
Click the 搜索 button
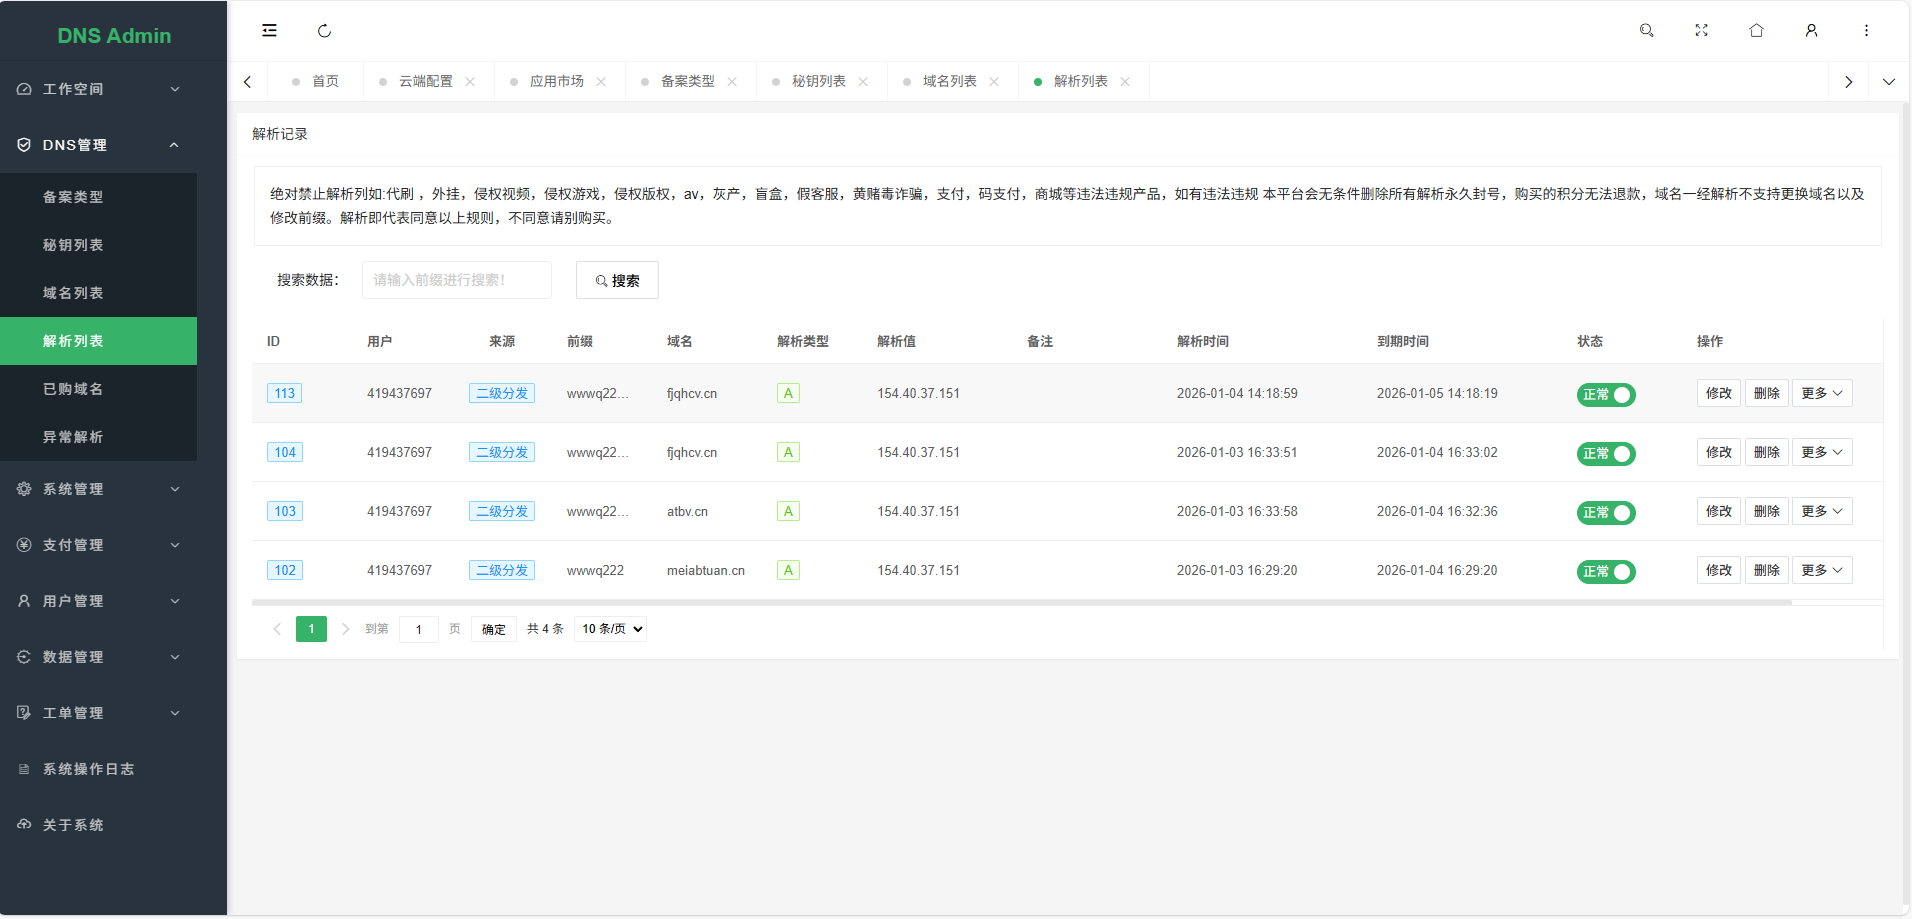pos(617,281)
